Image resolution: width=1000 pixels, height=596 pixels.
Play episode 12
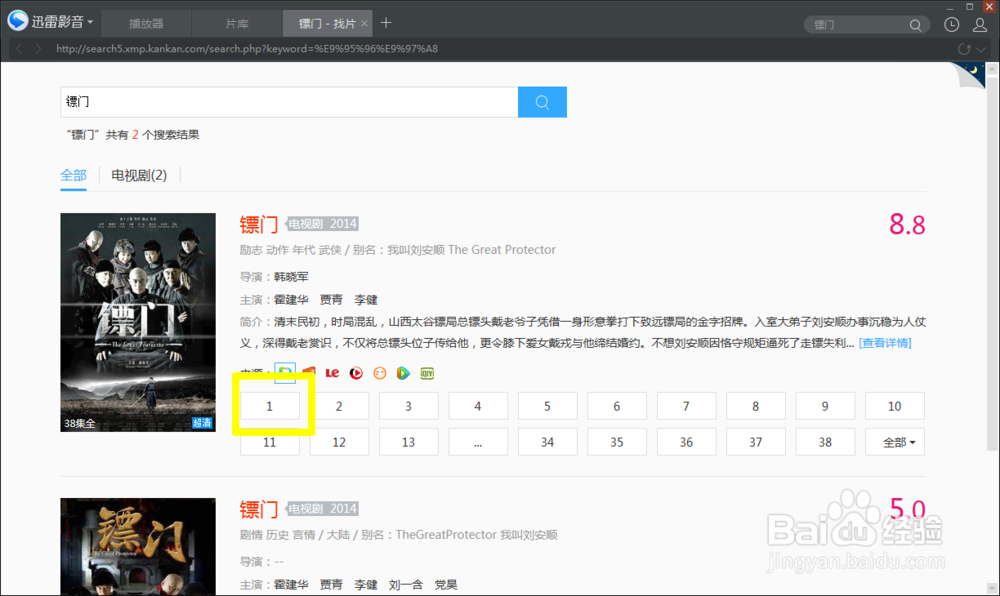[339, 442]
